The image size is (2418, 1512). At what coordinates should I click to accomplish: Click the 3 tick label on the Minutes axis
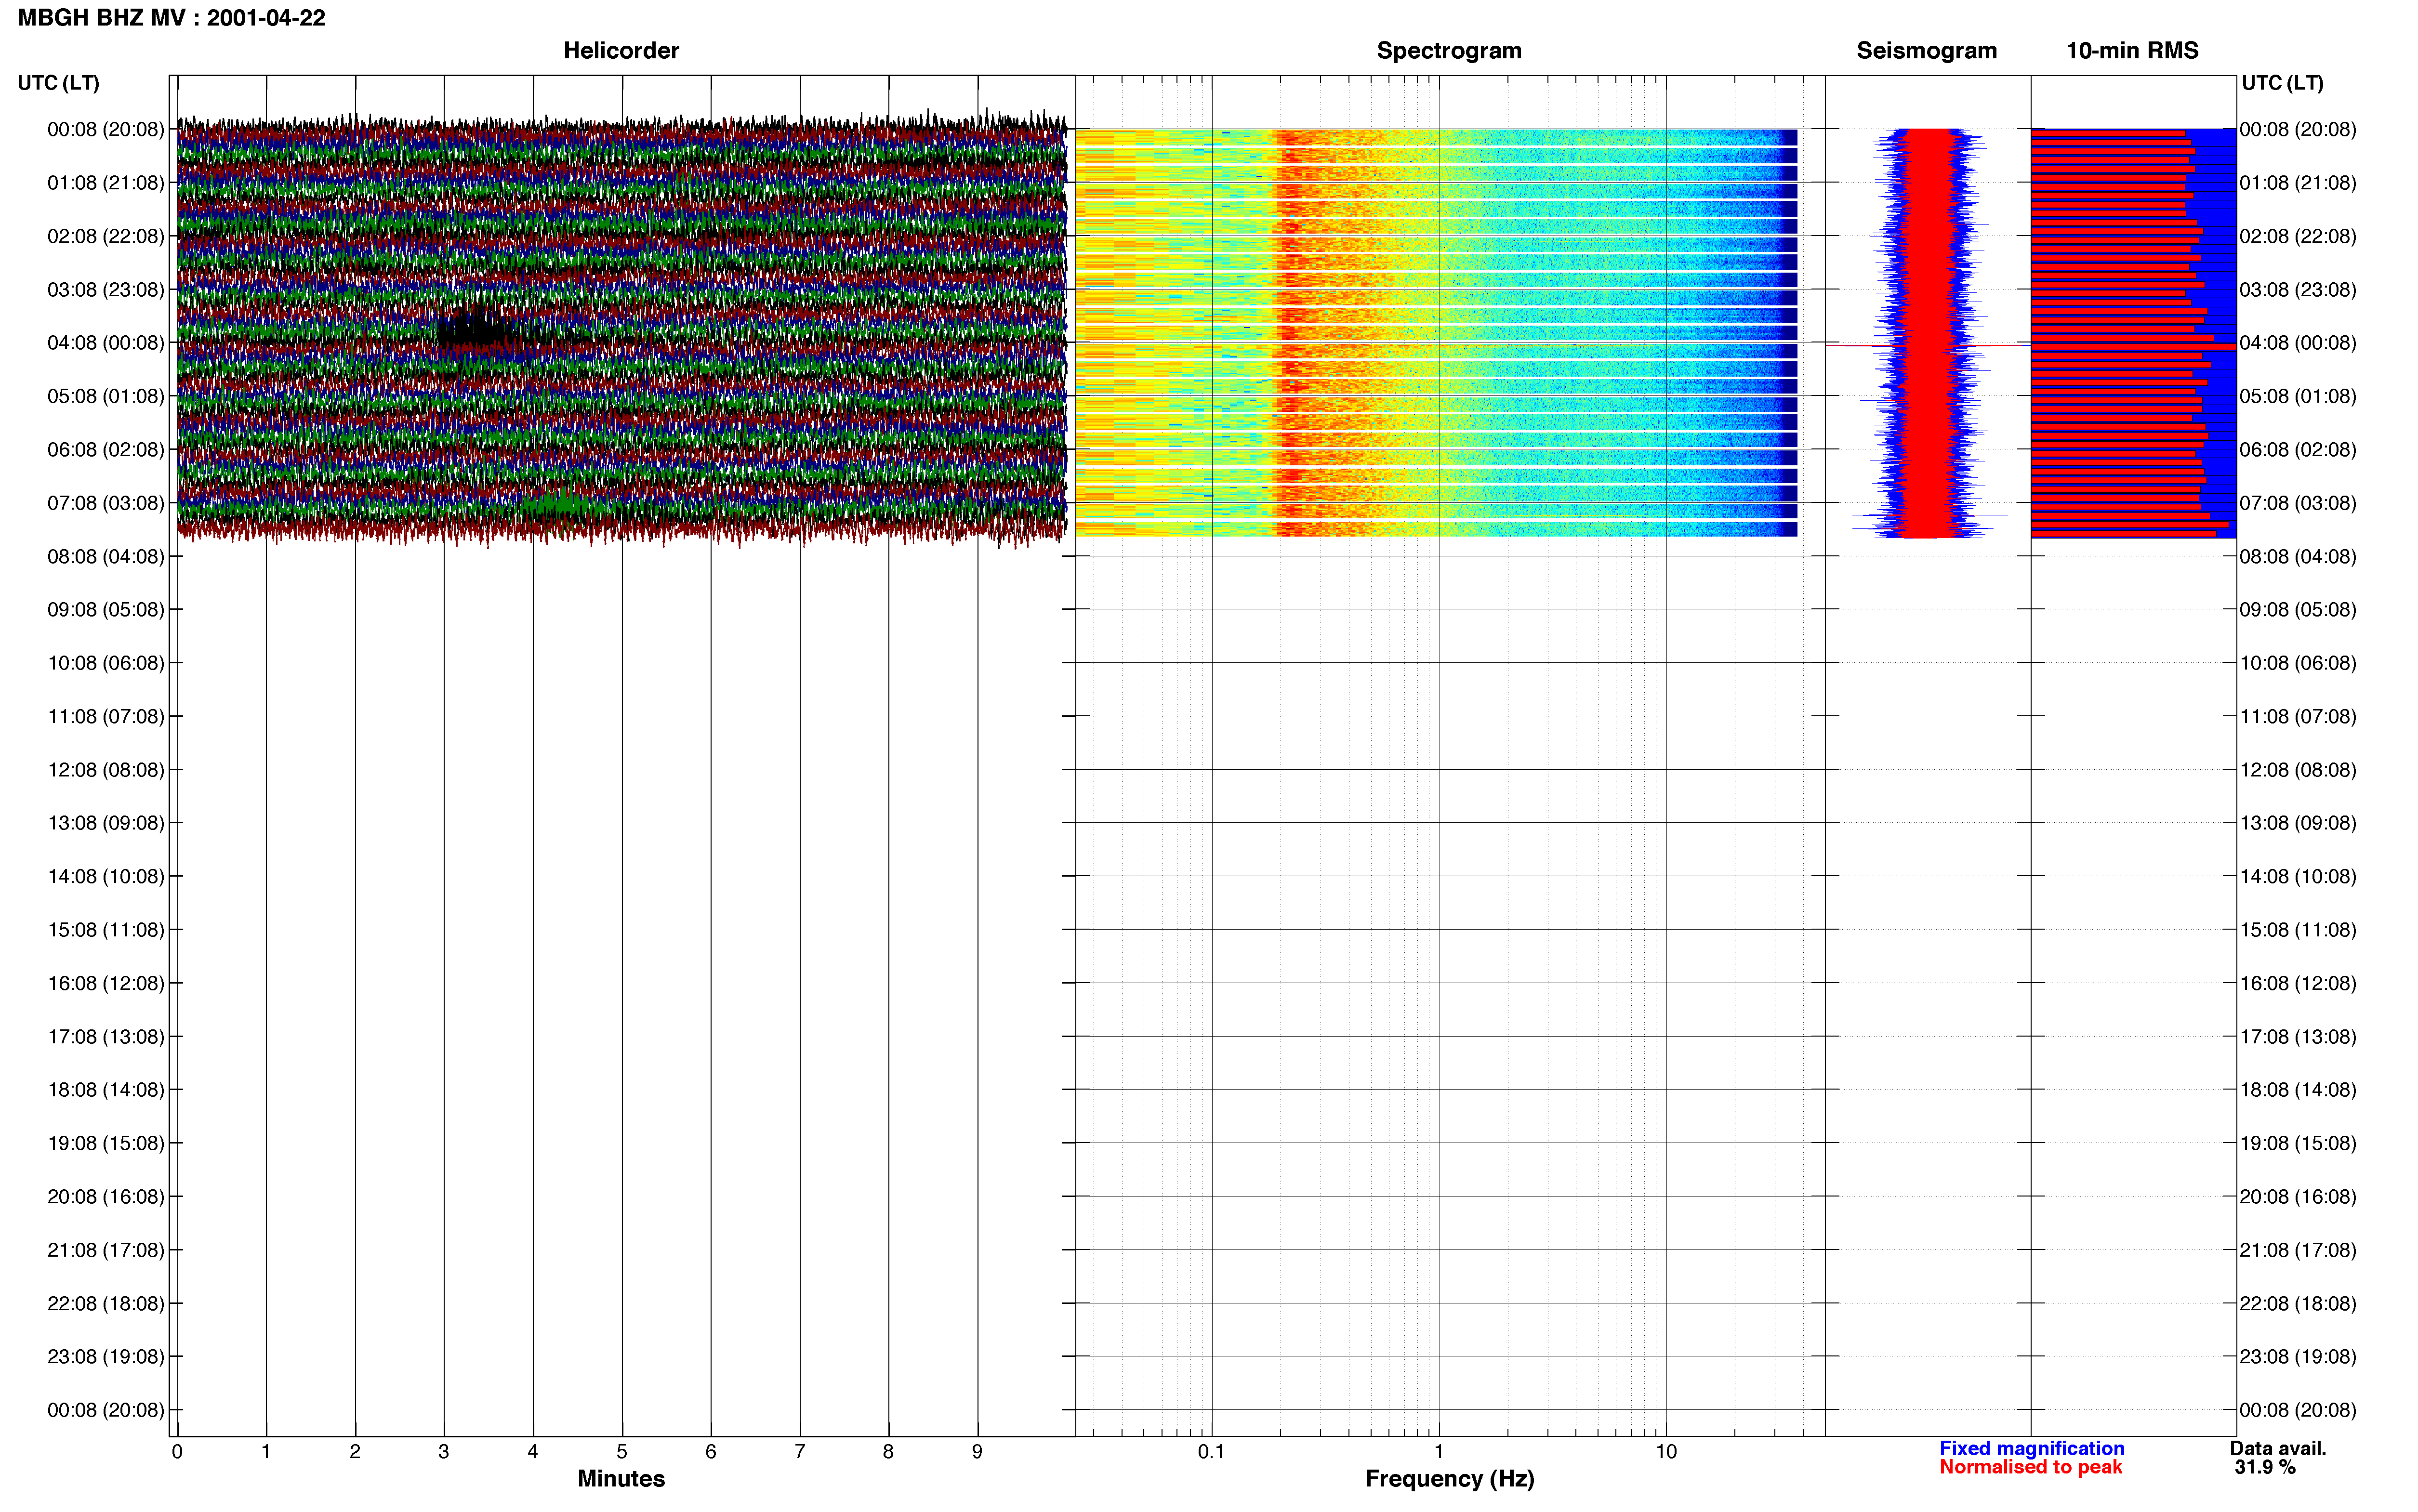[x=444, y=1452]
